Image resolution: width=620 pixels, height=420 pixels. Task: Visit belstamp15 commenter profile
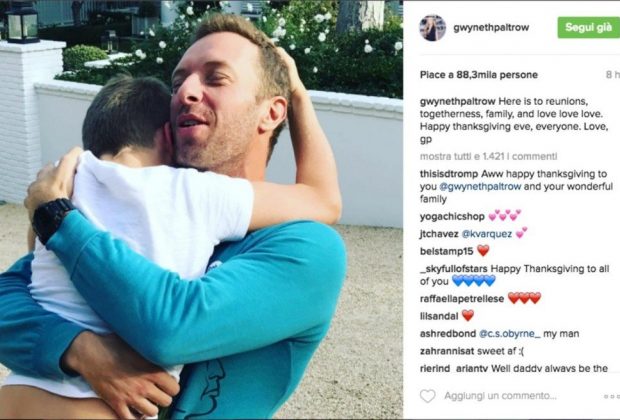pyautogui.click(x=446, y=251)
